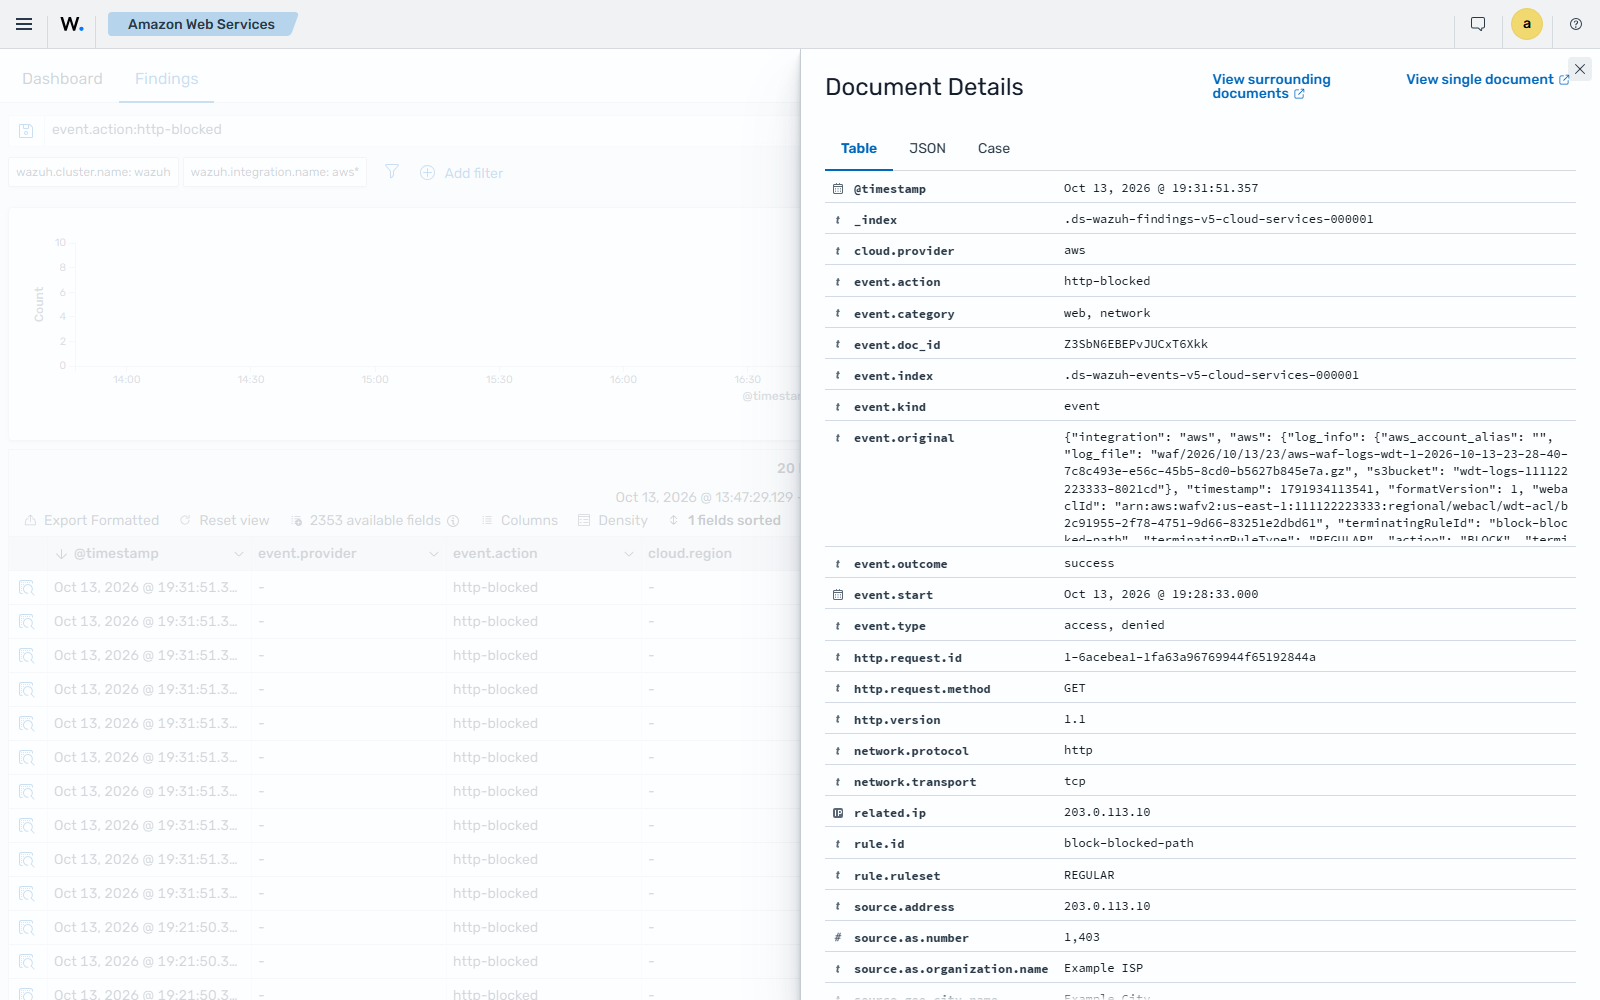
Task: Expand the event.action column header menu
Action: (x=628, y=554)
